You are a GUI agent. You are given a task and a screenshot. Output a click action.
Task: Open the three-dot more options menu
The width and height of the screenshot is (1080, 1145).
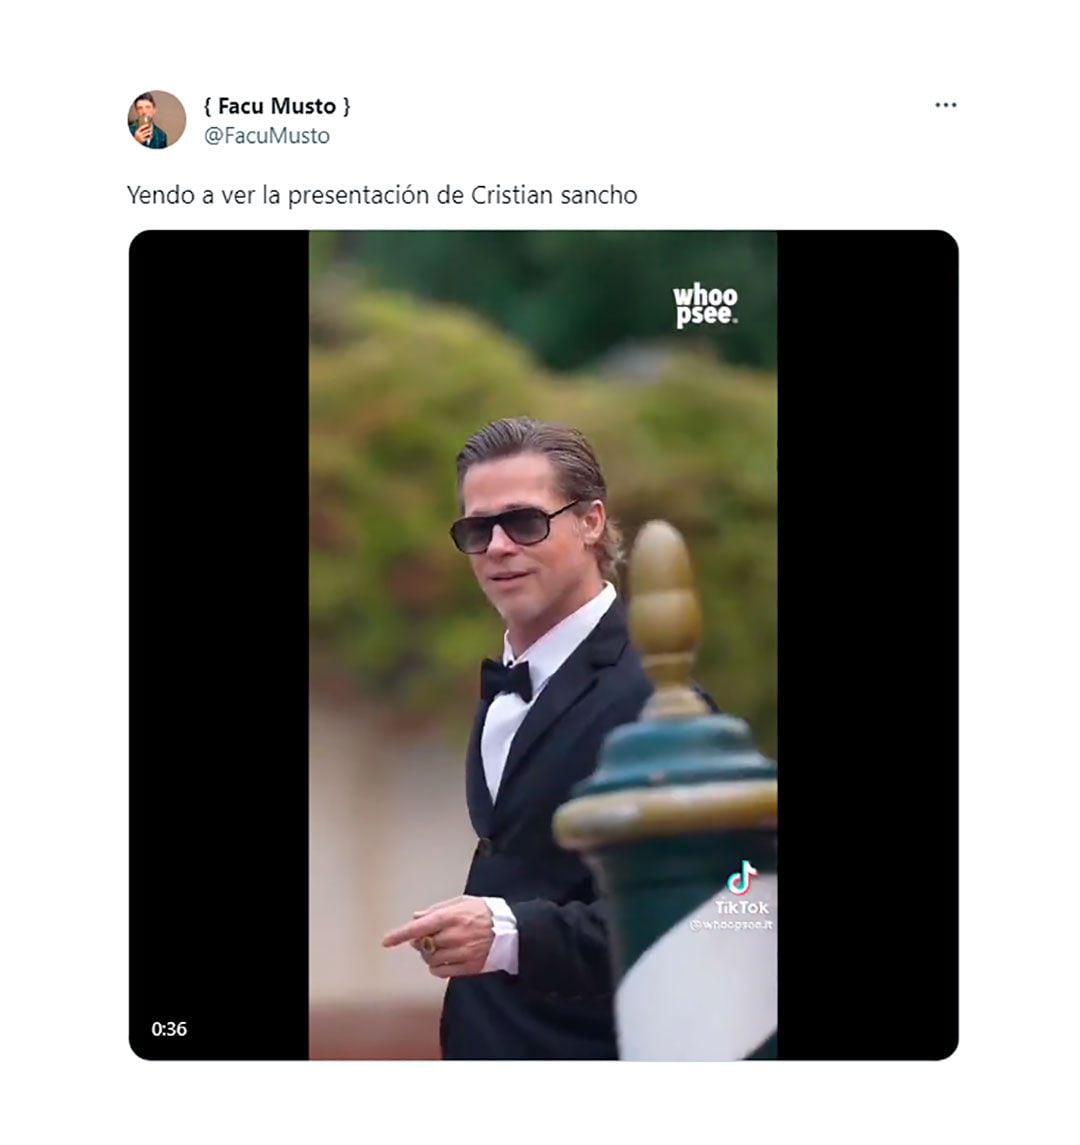[945, 105]
